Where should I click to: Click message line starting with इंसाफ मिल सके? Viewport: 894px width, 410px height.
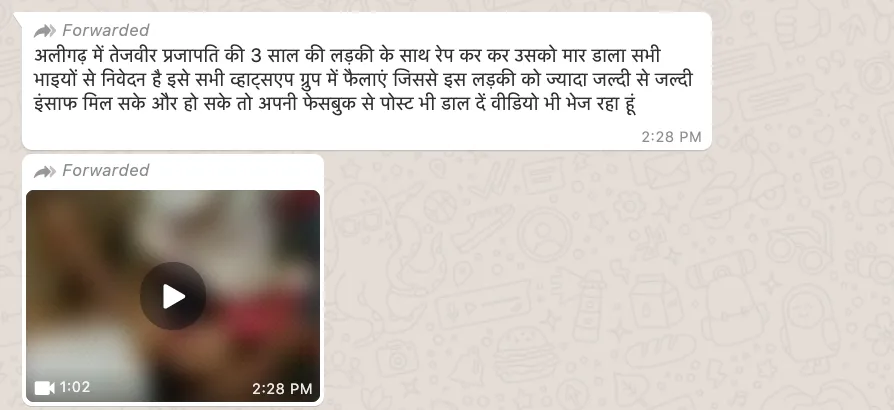(x=335, y=105)
